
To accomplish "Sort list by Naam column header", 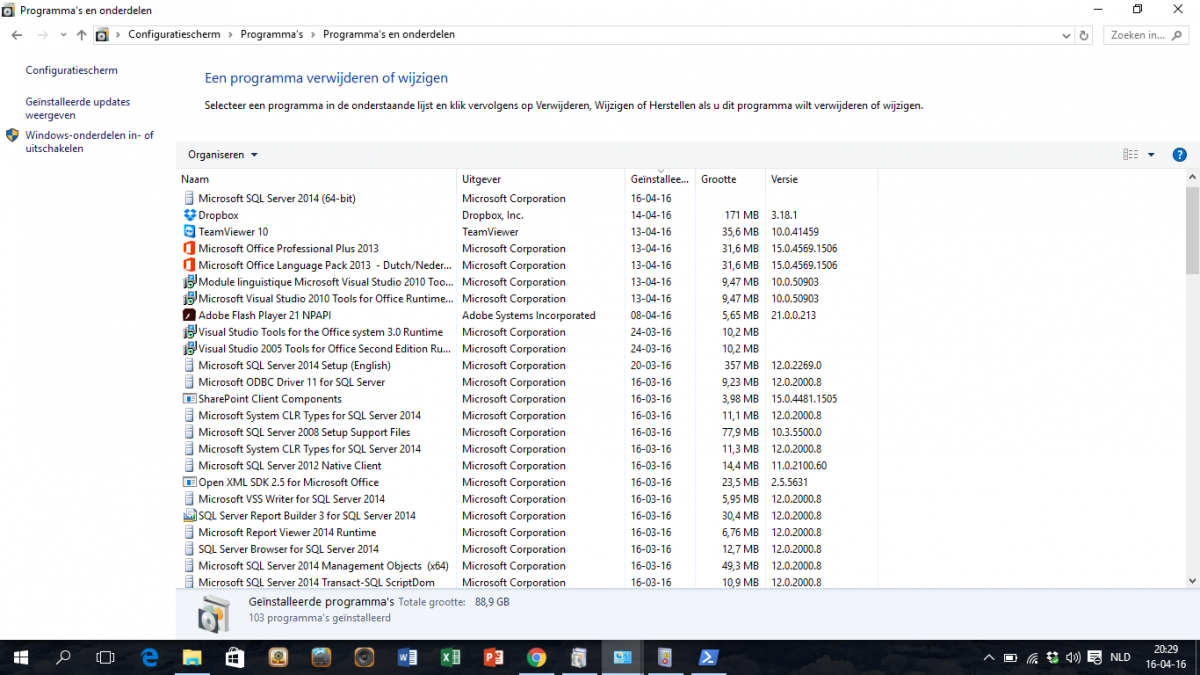I will (x=195, y=180).
